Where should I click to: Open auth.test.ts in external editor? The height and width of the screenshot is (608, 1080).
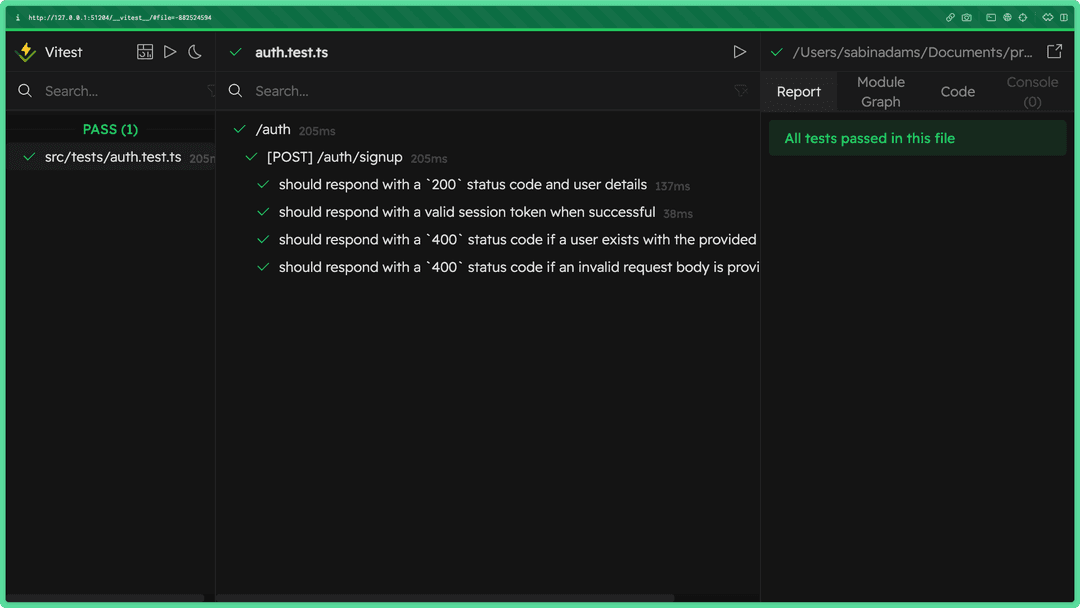pyautogui.click(x=1055, y=51)
